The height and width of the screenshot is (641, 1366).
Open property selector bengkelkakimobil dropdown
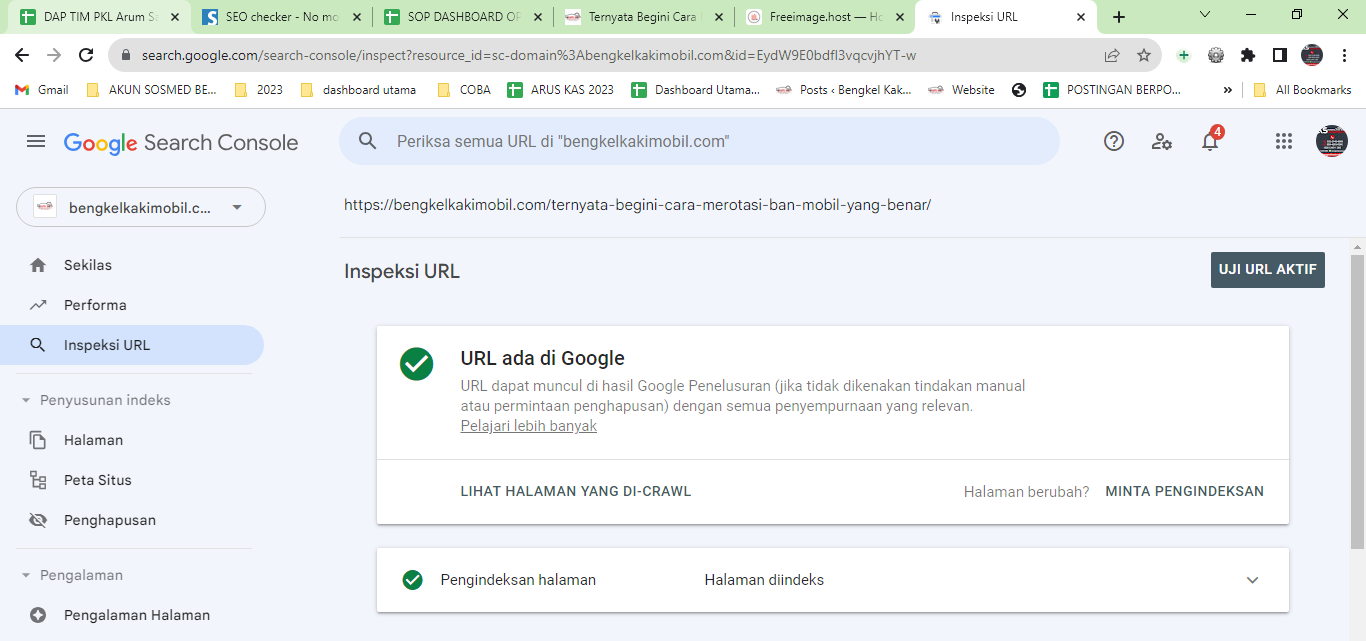[141, 207]
